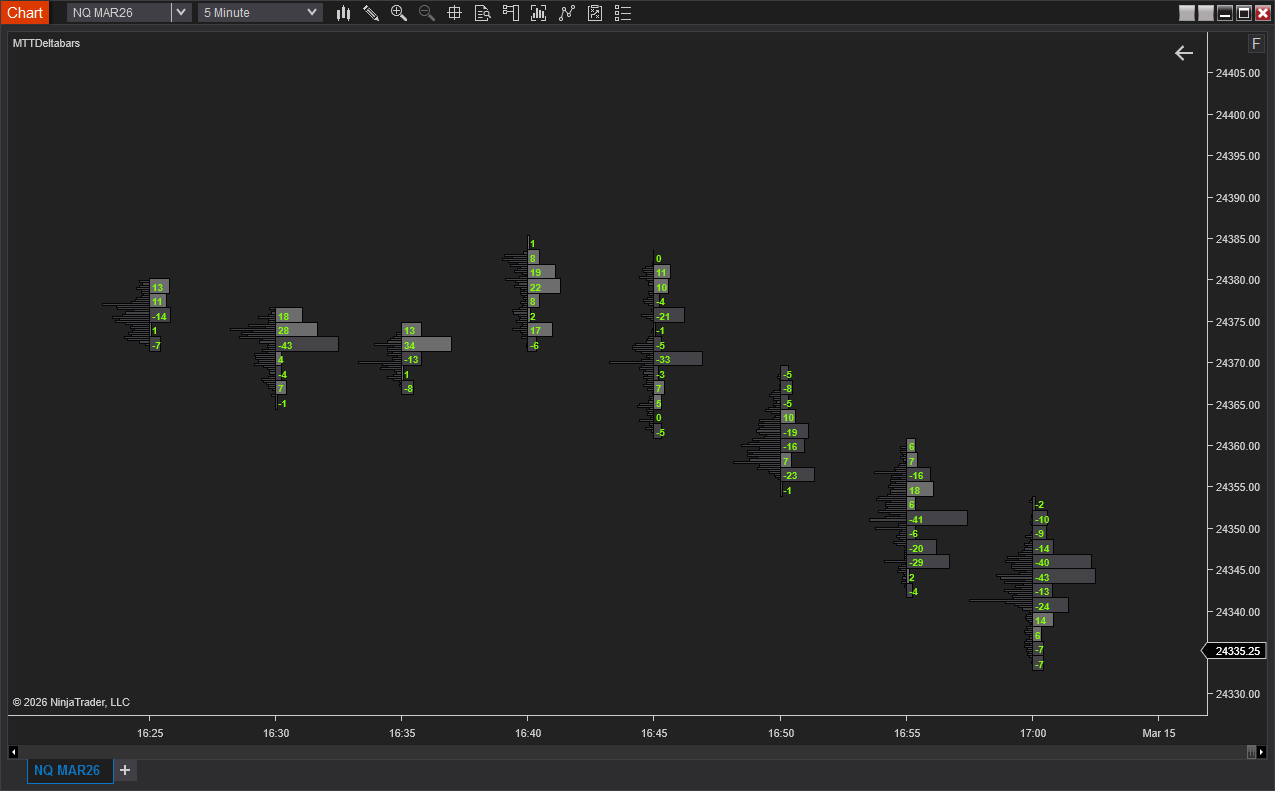Open the Strategies icon in toolbar
Image resolution: width=1275 pixels, height=791 pixels.
[567, 13]
